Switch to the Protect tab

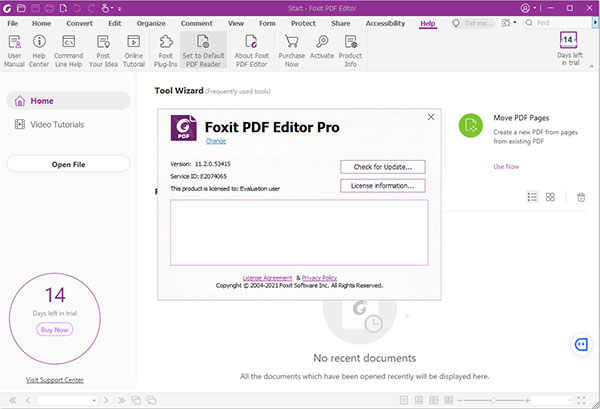click(303, 23)
